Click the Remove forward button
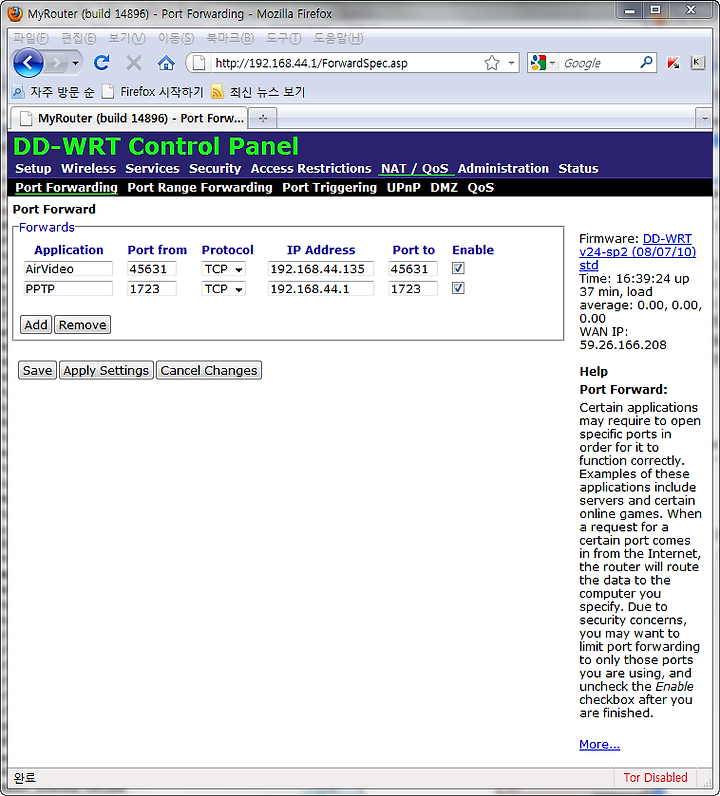Viewport: 720px width, 796px height. [82, 325]
